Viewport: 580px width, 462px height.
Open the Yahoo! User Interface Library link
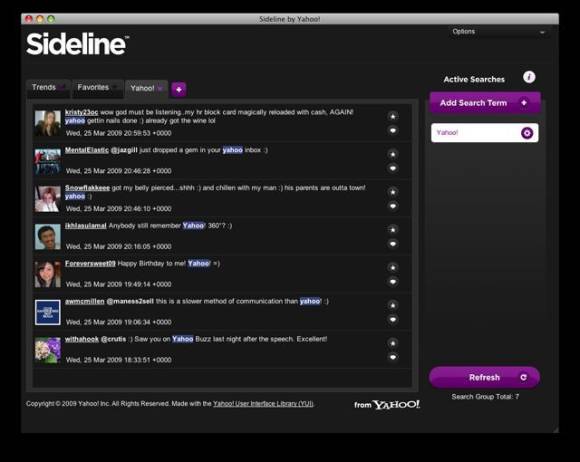pyautogui.click(x=263, y=404)
